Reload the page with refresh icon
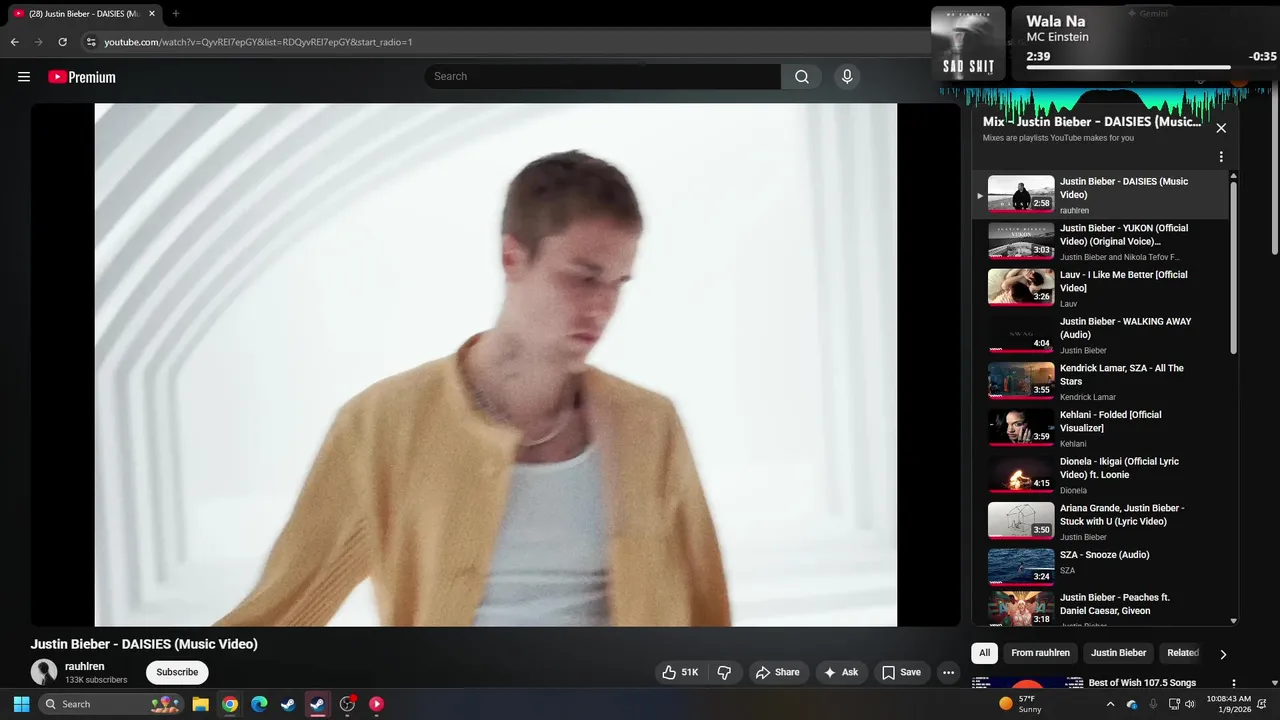 point(62,42)
